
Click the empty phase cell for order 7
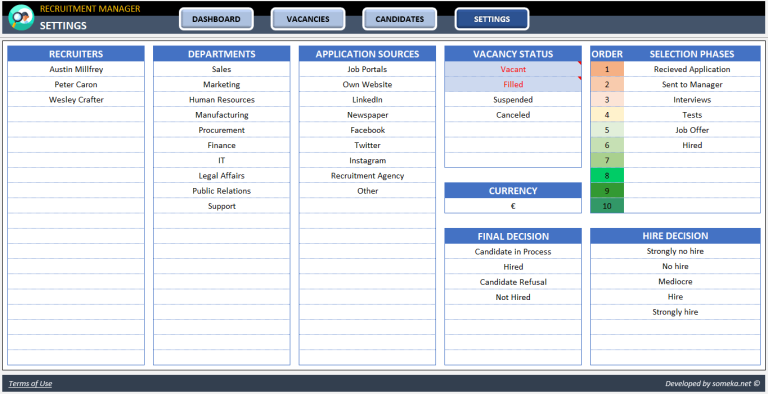pyautogui.click(x=692, y=160)
